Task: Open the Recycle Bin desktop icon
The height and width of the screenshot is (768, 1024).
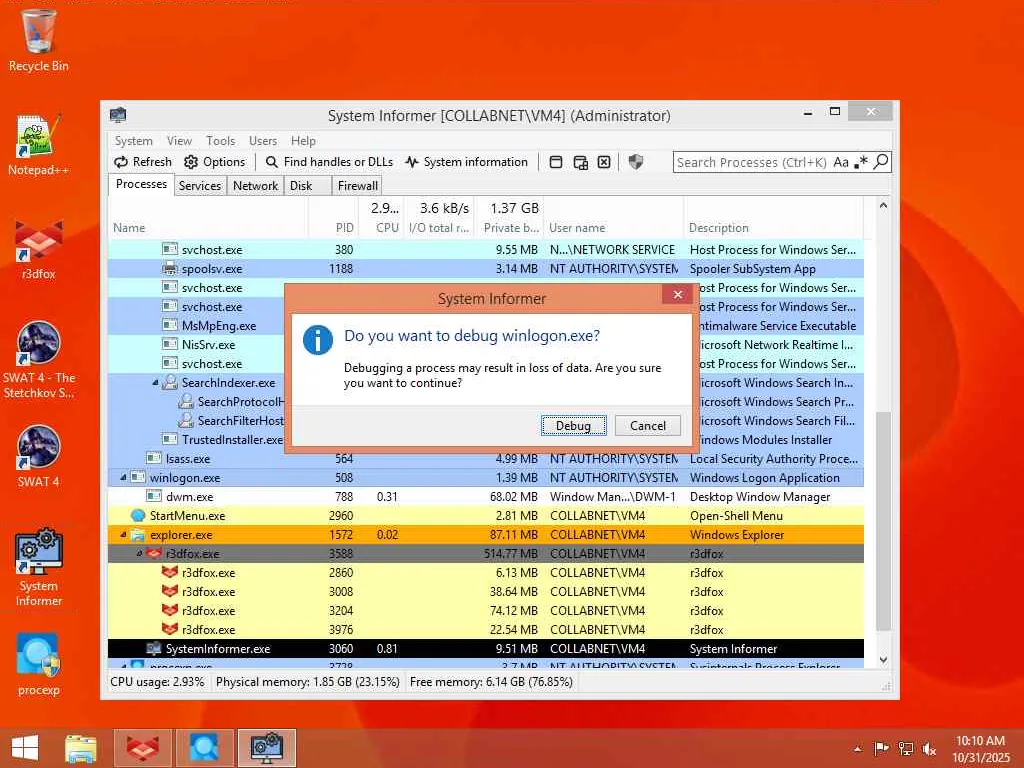Action: point(39,40)
